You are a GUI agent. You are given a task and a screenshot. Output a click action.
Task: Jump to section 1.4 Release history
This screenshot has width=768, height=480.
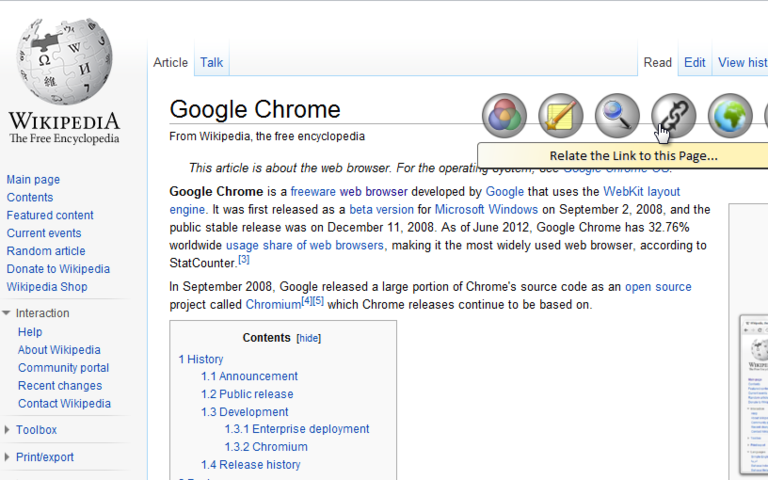pyautogui.click(x=250, y=464)
